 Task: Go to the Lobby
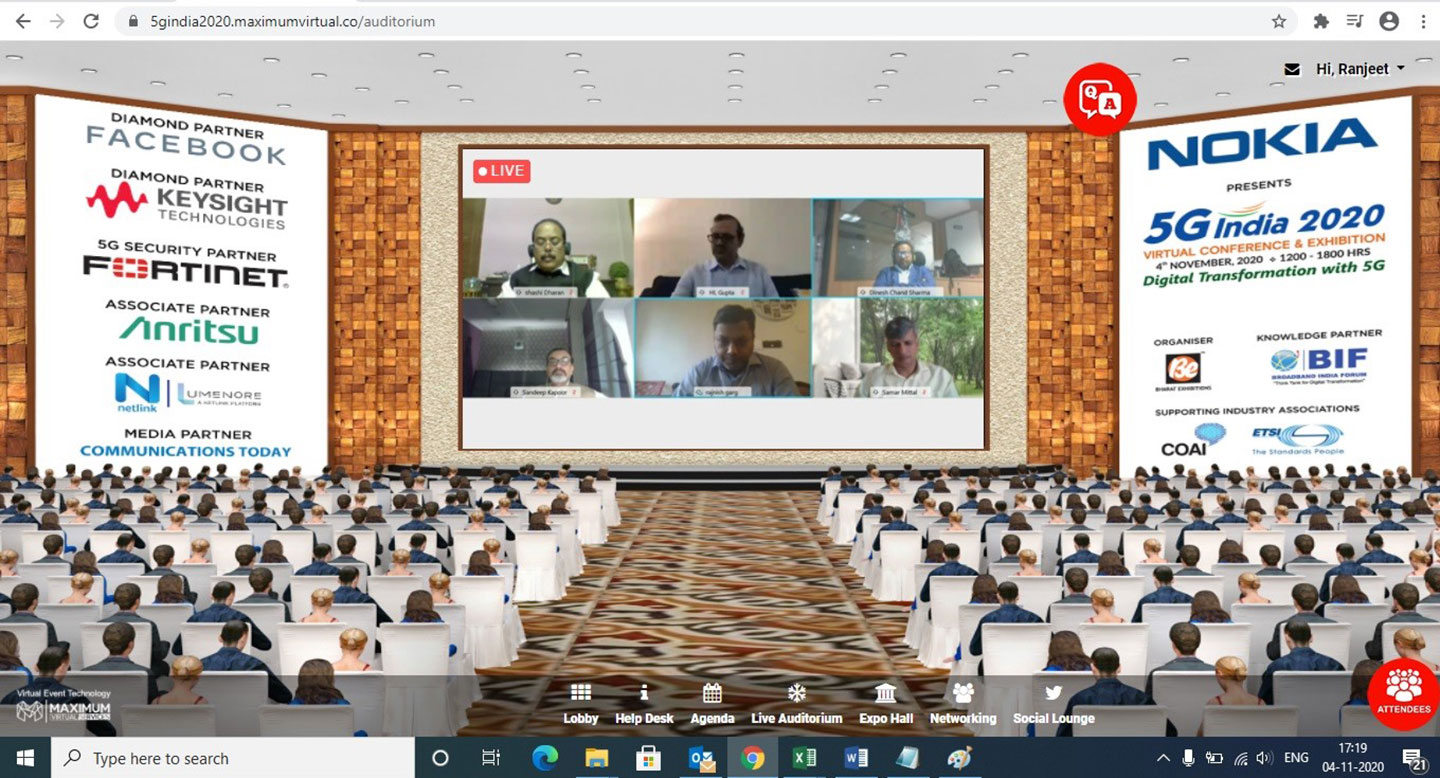(580, 705)
